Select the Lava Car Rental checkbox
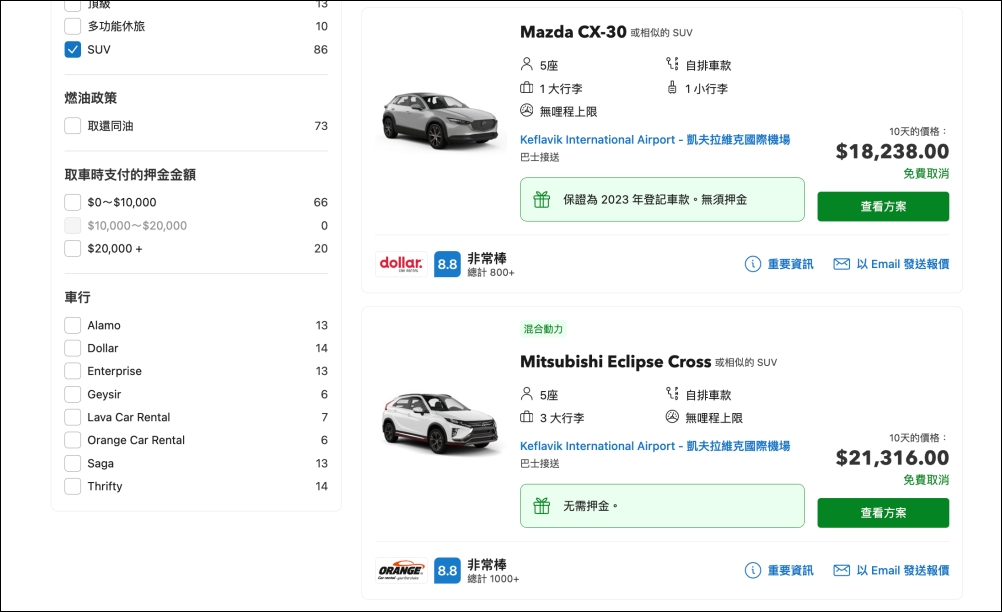The image size is (1002, 612). 73,417
